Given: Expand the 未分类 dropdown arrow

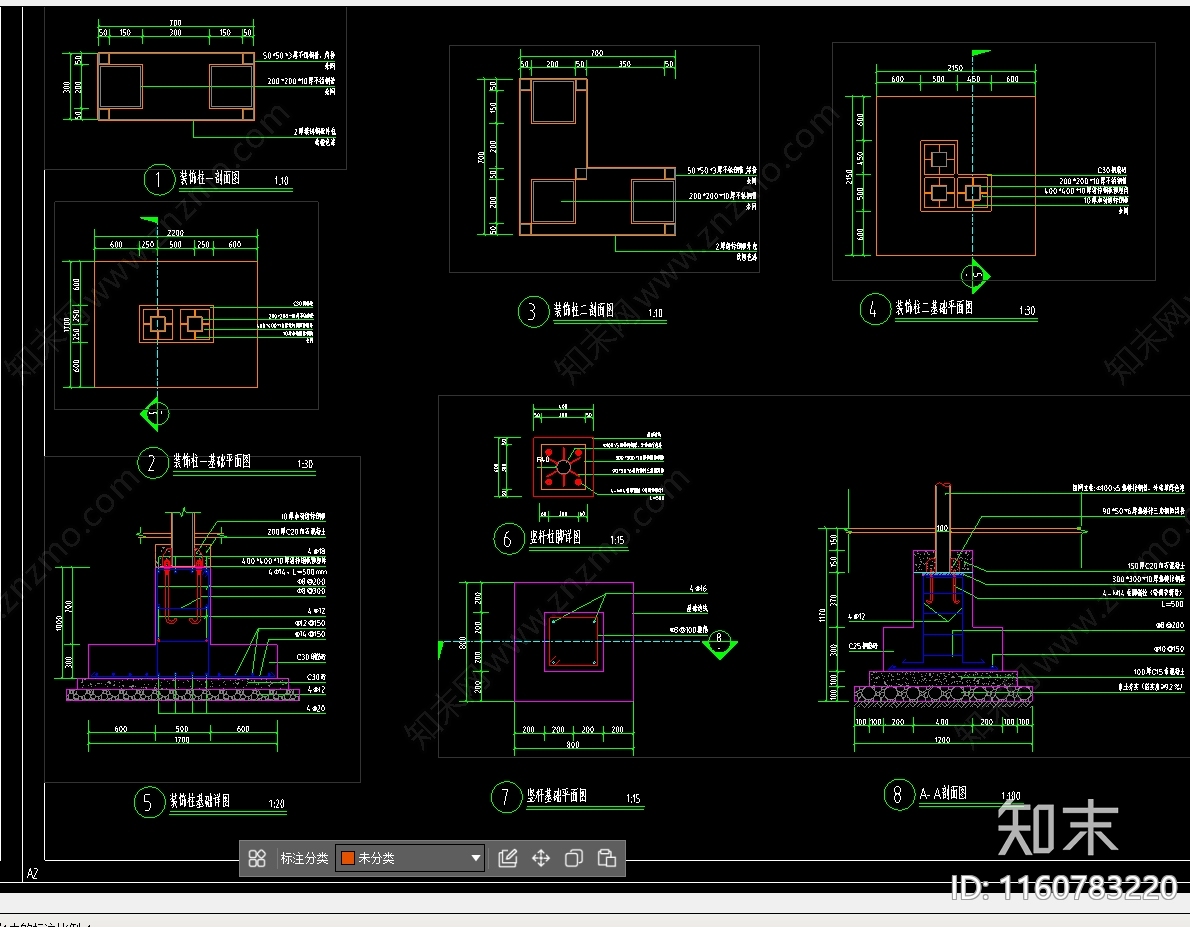Looking at the screenshot, I should coord(476,858).
